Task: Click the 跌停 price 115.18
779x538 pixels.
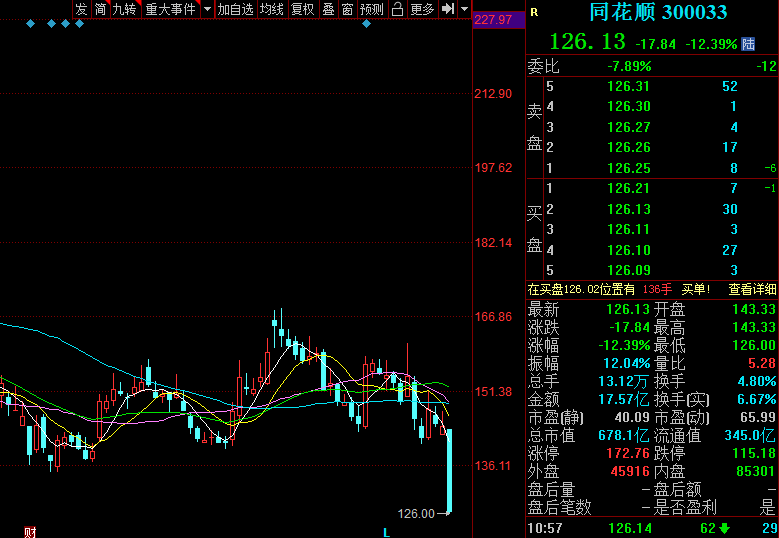Action: click(x=754, y=454)
